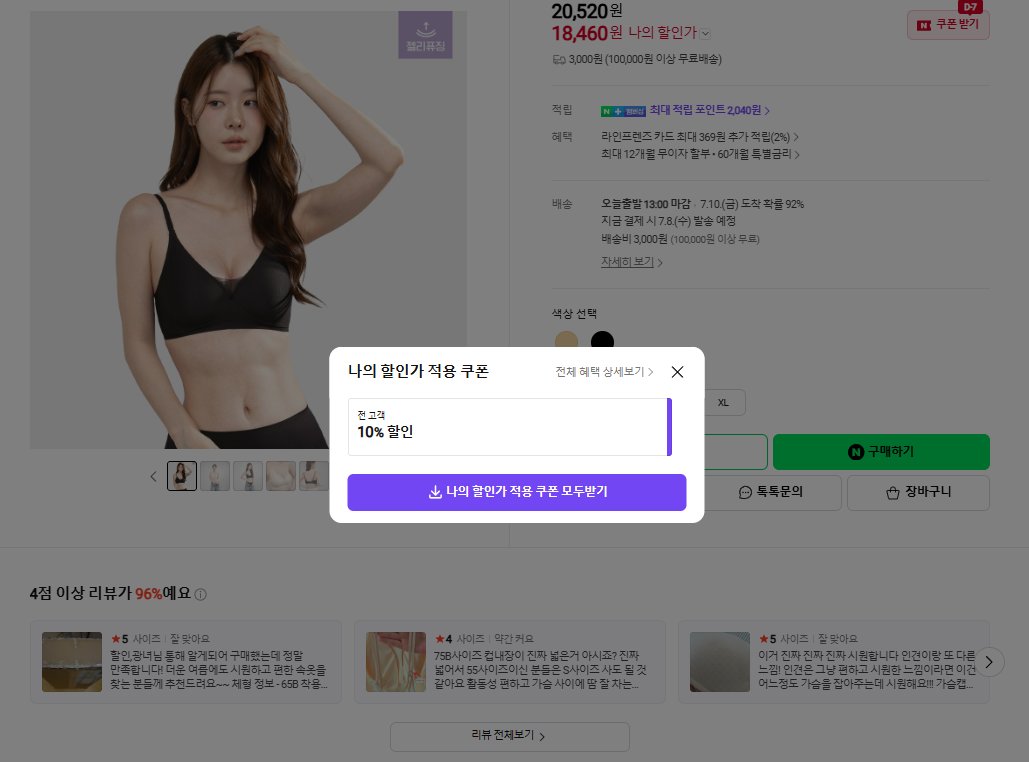Open 라인프렌즈 카드 추가 적립 benefit
This screenshot has height=762, width=1029.
point(700,137)
